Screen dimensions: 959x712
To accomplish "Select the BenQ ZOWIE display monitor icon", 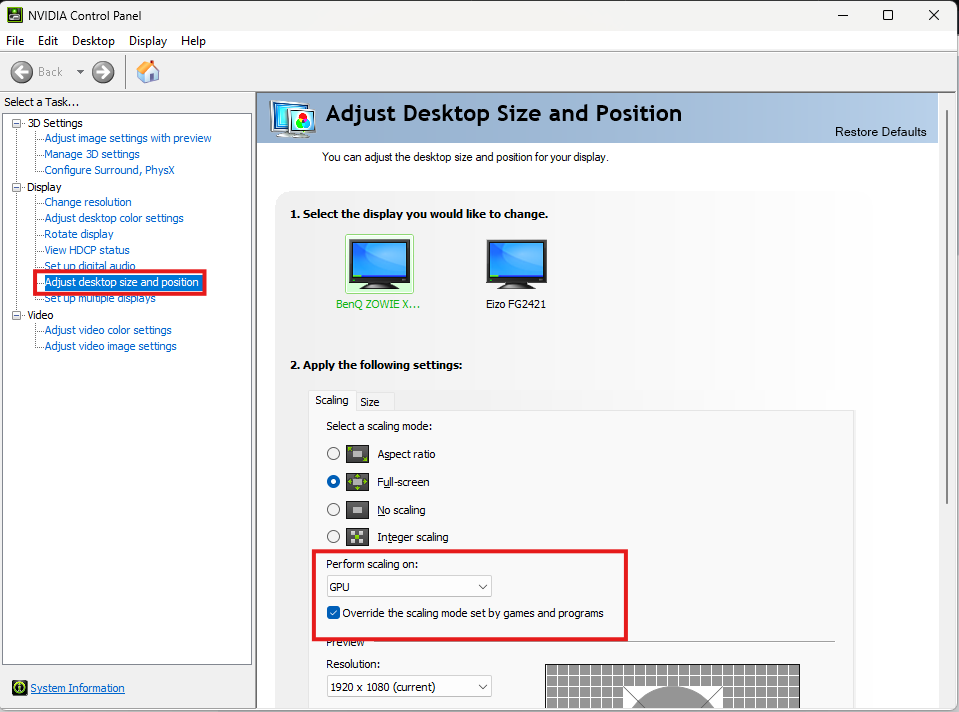I will pos(379,264).
